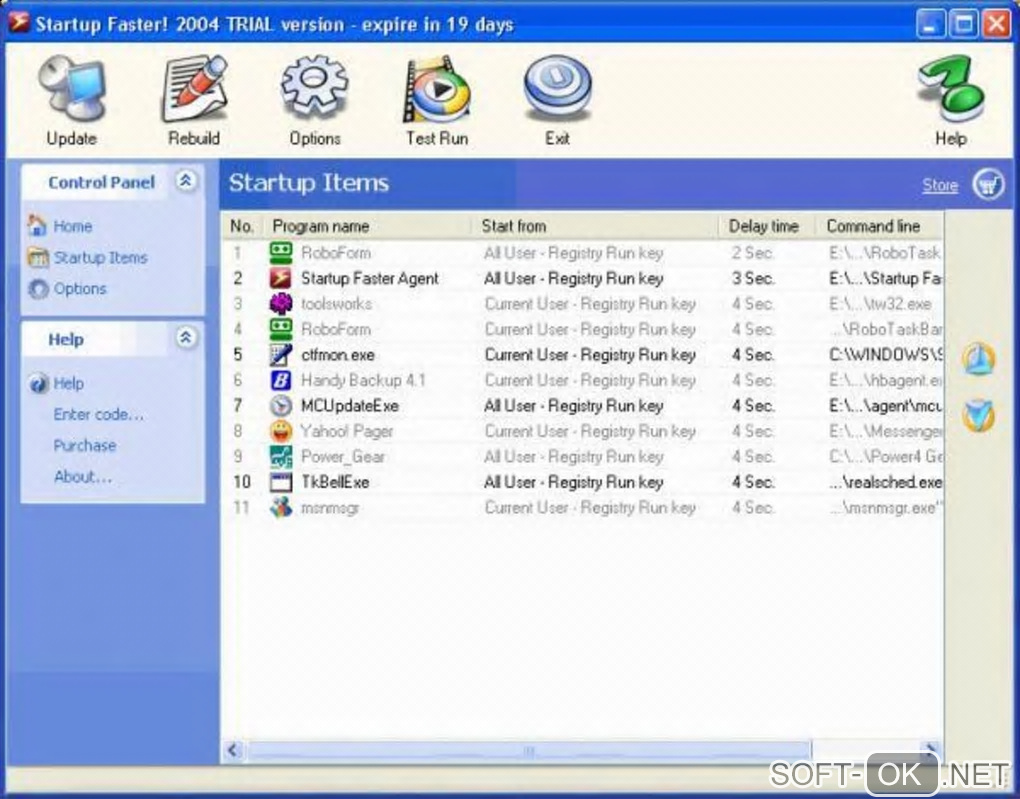Click the 2 Sec. delay for RoboForm
Screen dimensions: 1020x799
(753, 252)
